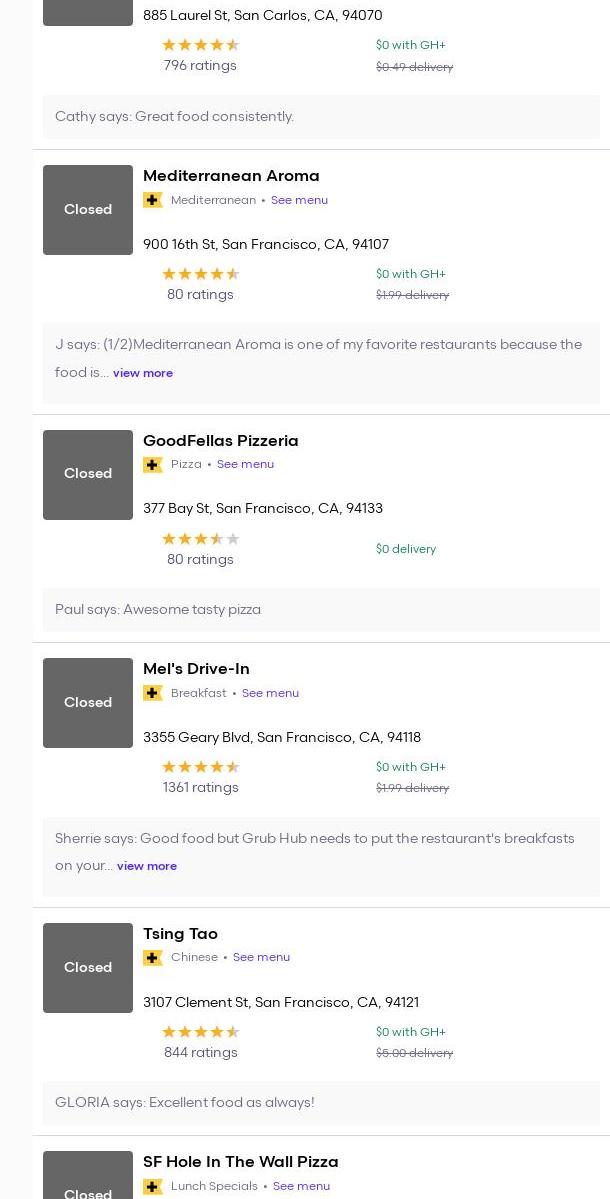The height and width of the screenshot is (1199, 610).
Task: Click GH+ badge icon for Mel's Drive-In
Action: click(153, 693)
